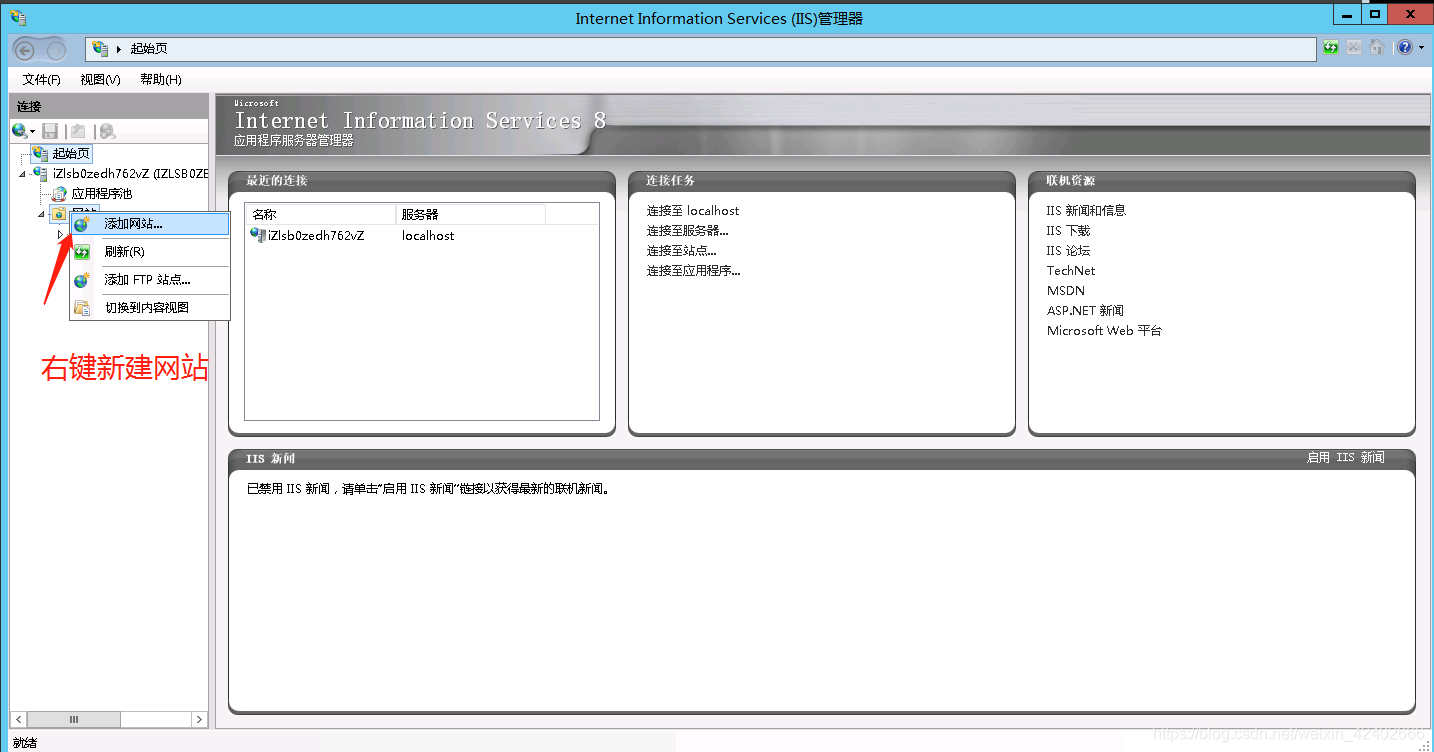Screen dimensions: 1434x752
Task: Open the 帮助(H) menu
Action: point(161,80)
